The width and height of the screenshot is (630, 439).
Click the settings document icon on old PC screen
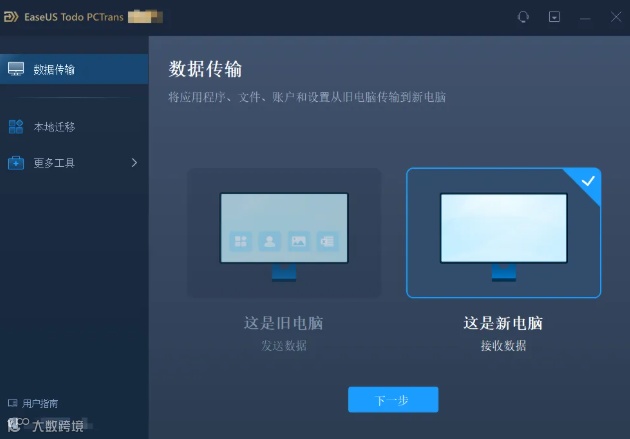[327, 241]
